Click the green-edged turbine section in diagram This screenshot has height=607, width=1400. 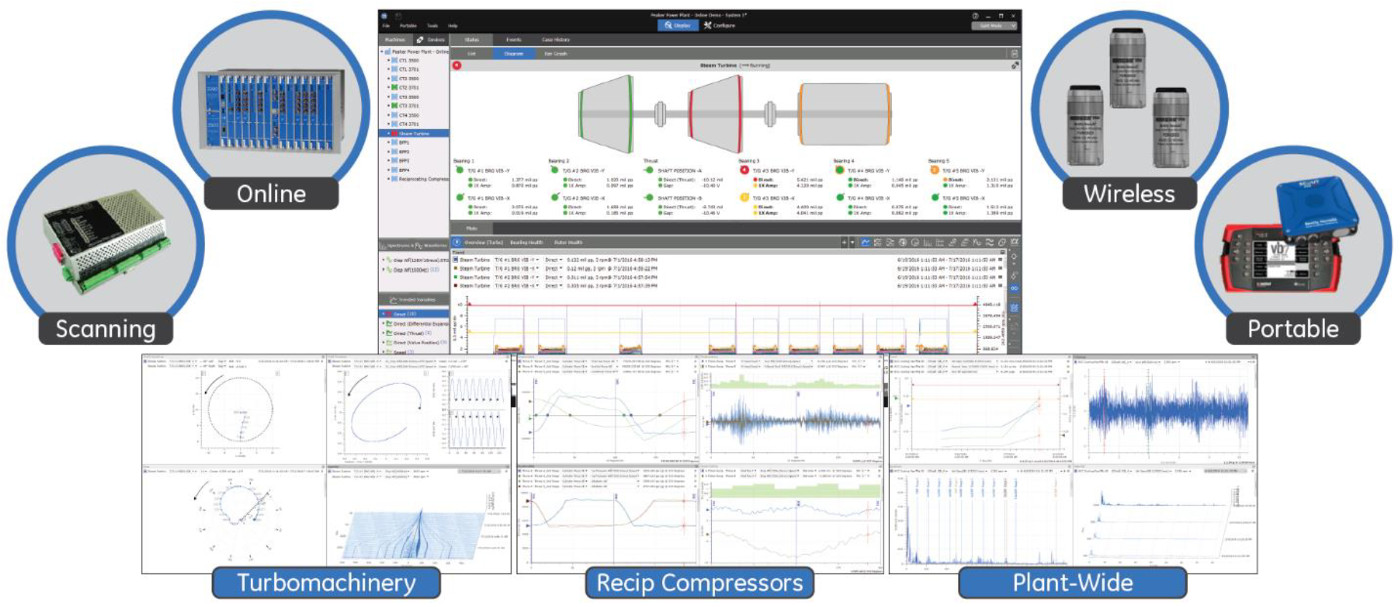(x=605, y=113)
